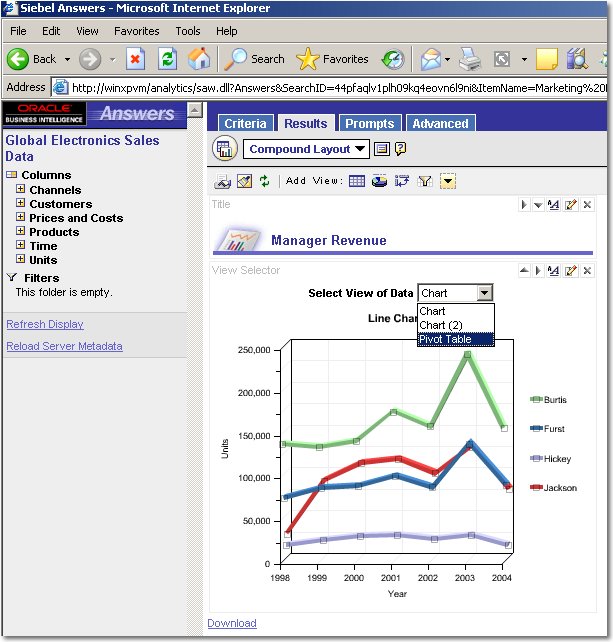Open the Favorites menu
Viewport: 613px width, 642px height.
click(x=137, y=31)
